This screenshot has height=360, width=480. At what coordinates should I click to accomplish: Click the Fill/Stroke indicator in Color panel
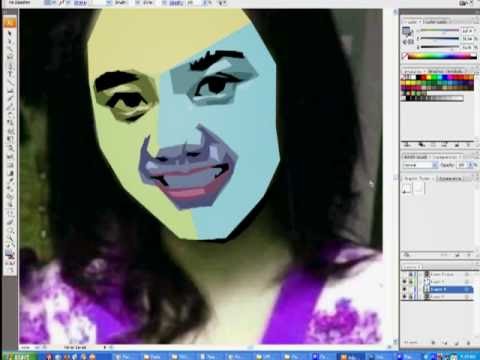tap(407, 32)
